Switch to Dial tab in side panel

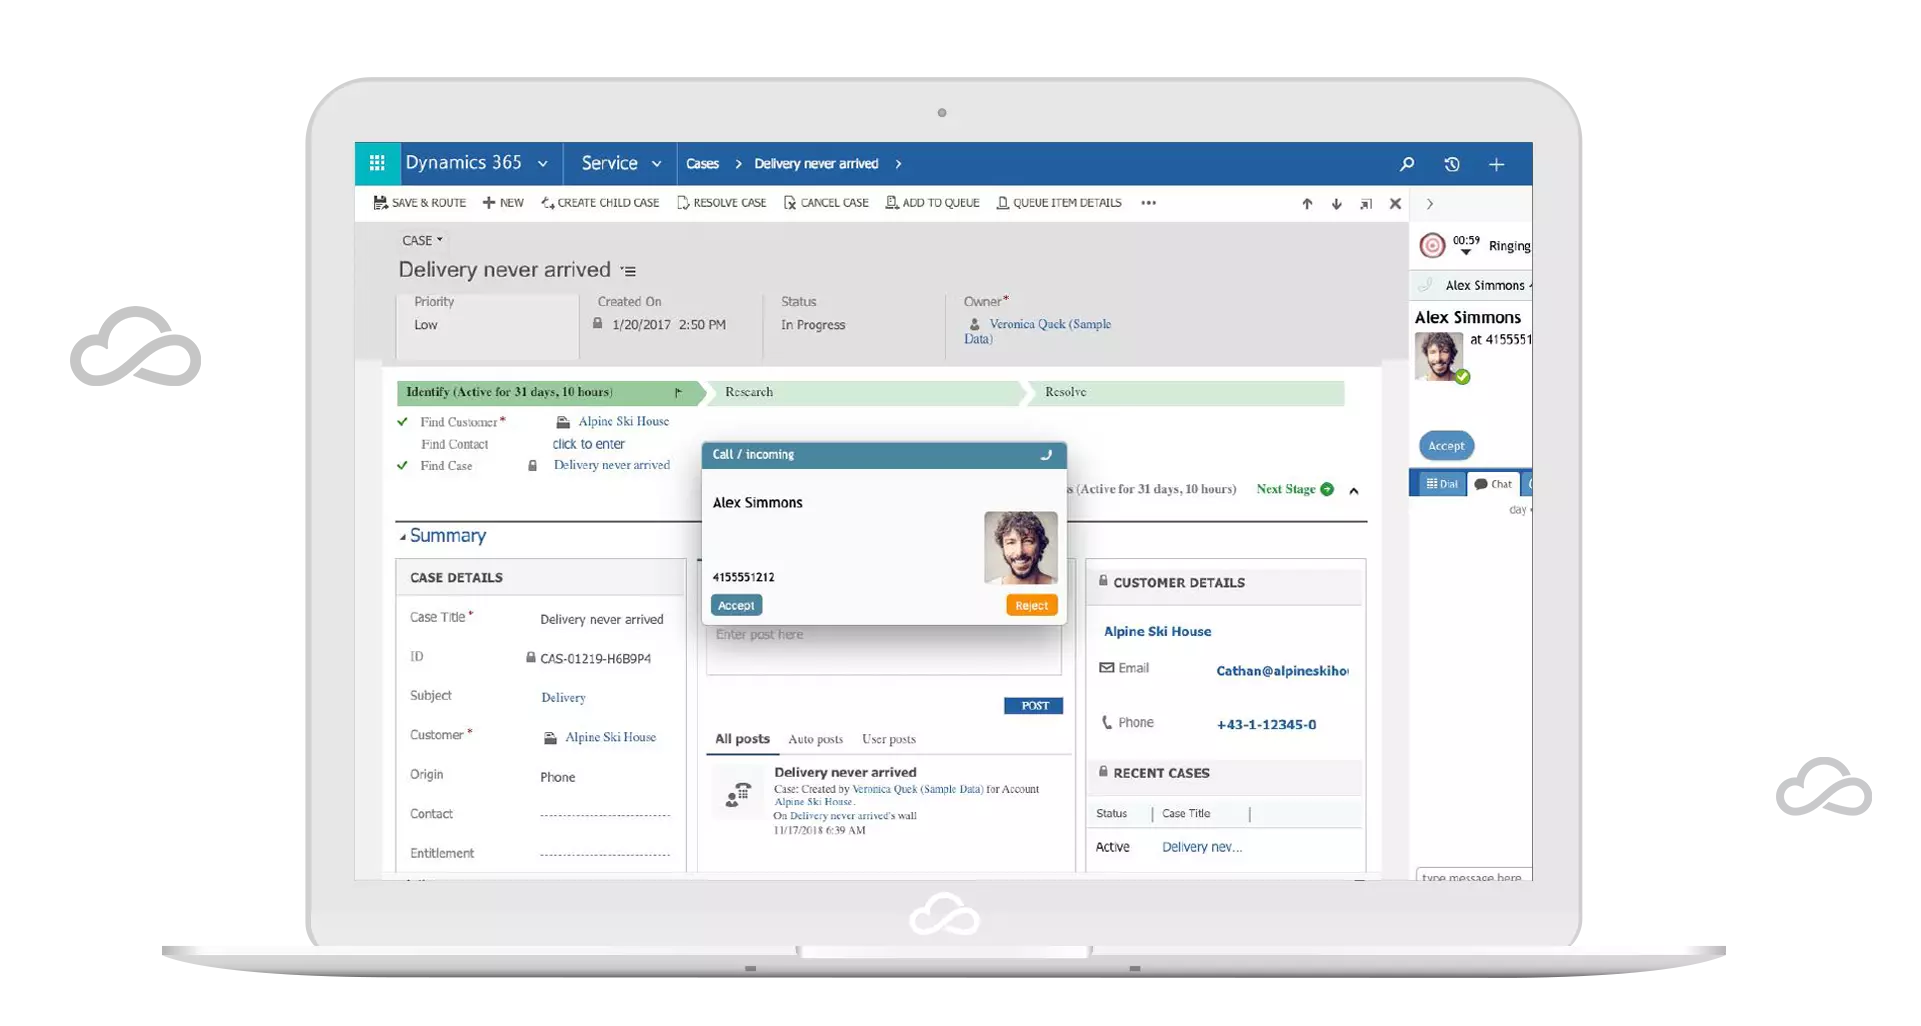(1441, 484)
